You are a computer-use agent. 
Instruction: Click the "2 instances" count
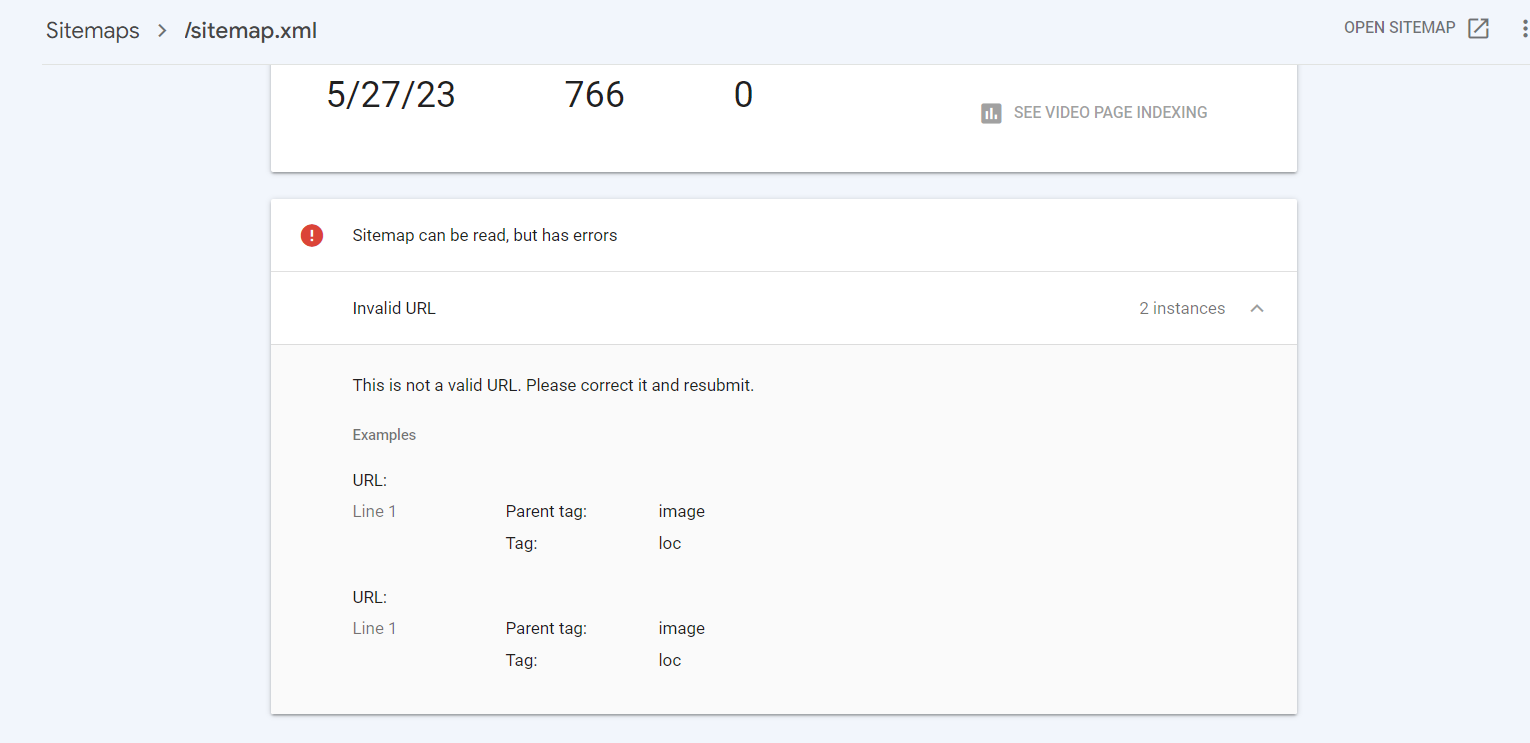[1181, 308]
